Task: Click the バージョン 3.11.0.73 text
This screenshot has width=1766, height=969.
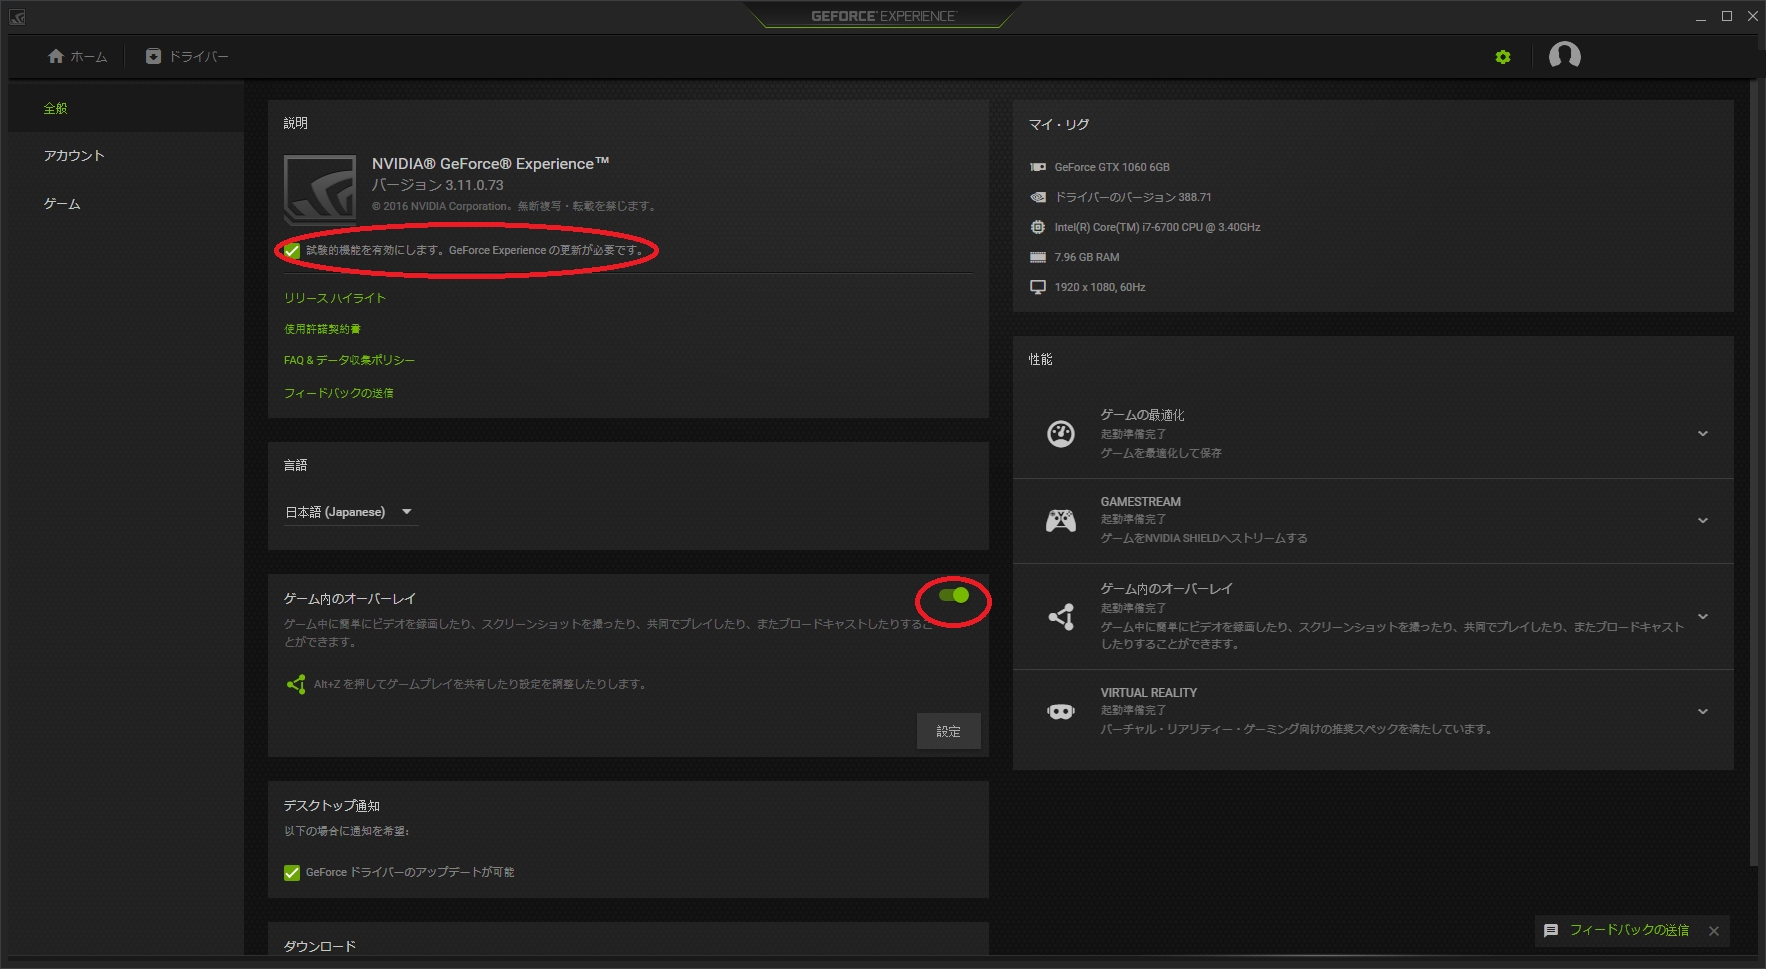Action: pos(438,186)
